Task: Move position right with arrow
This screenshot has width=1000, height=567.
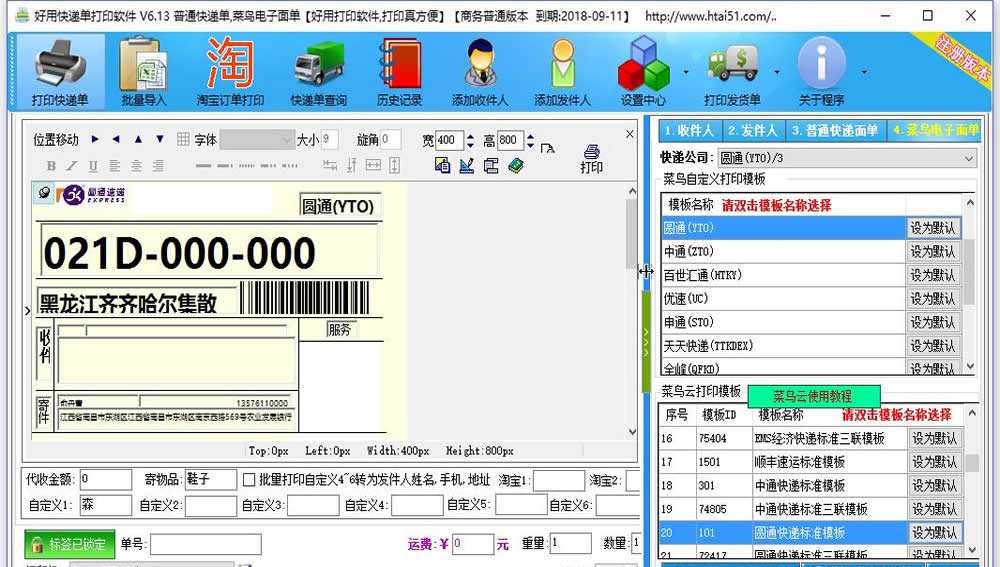Action: 95,139
